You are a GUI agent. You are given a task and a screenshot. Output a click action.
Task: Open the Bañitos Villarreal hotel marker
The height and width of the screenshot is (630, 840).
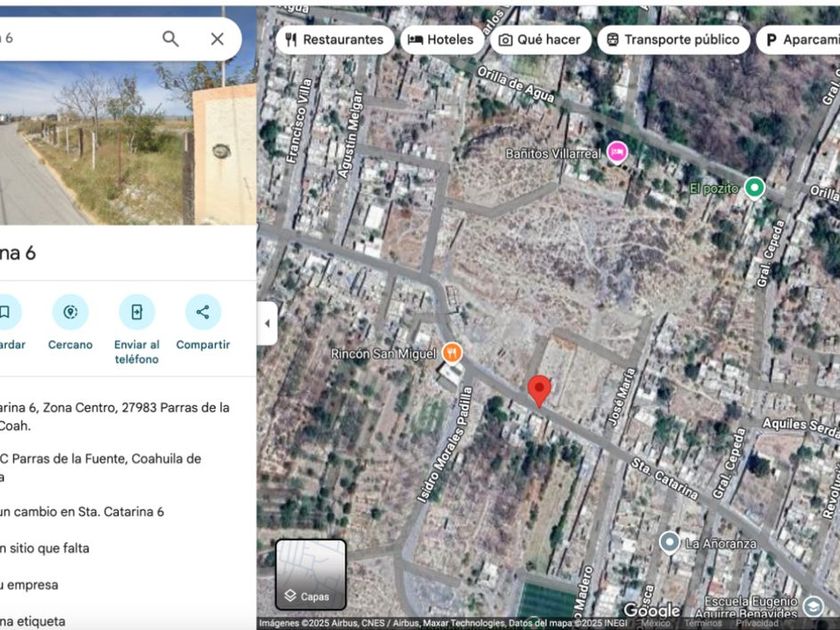(x=617, y=153)
